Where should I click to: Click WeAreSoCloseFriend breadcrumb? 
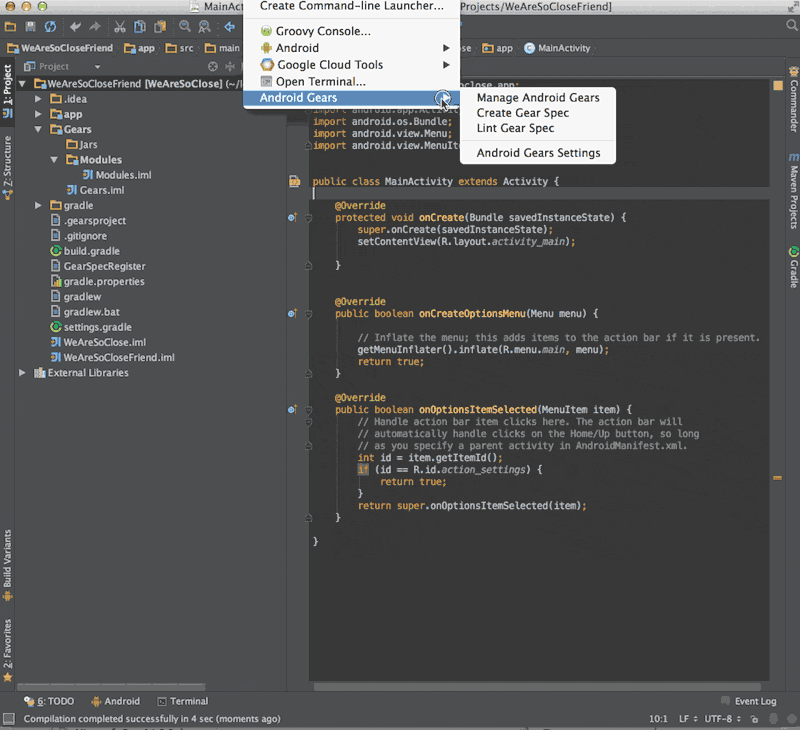tap(60, 48)
